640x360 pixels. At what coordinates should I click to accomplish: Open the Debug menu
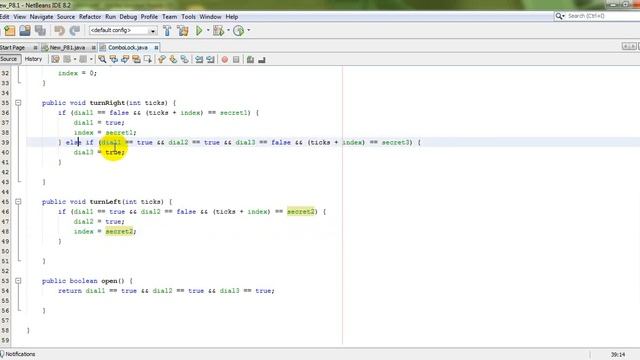pos(128,17)
